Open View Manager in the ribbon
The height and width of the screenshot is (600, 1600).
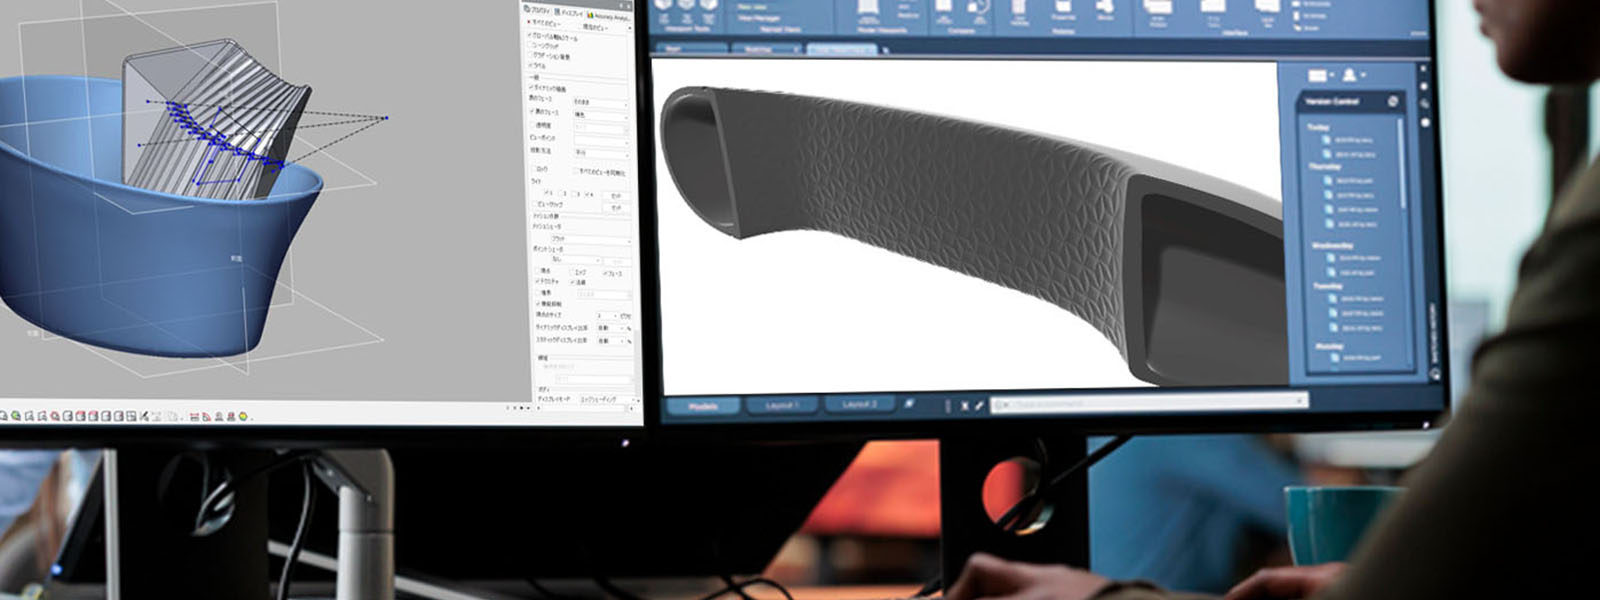click(759, 18)
